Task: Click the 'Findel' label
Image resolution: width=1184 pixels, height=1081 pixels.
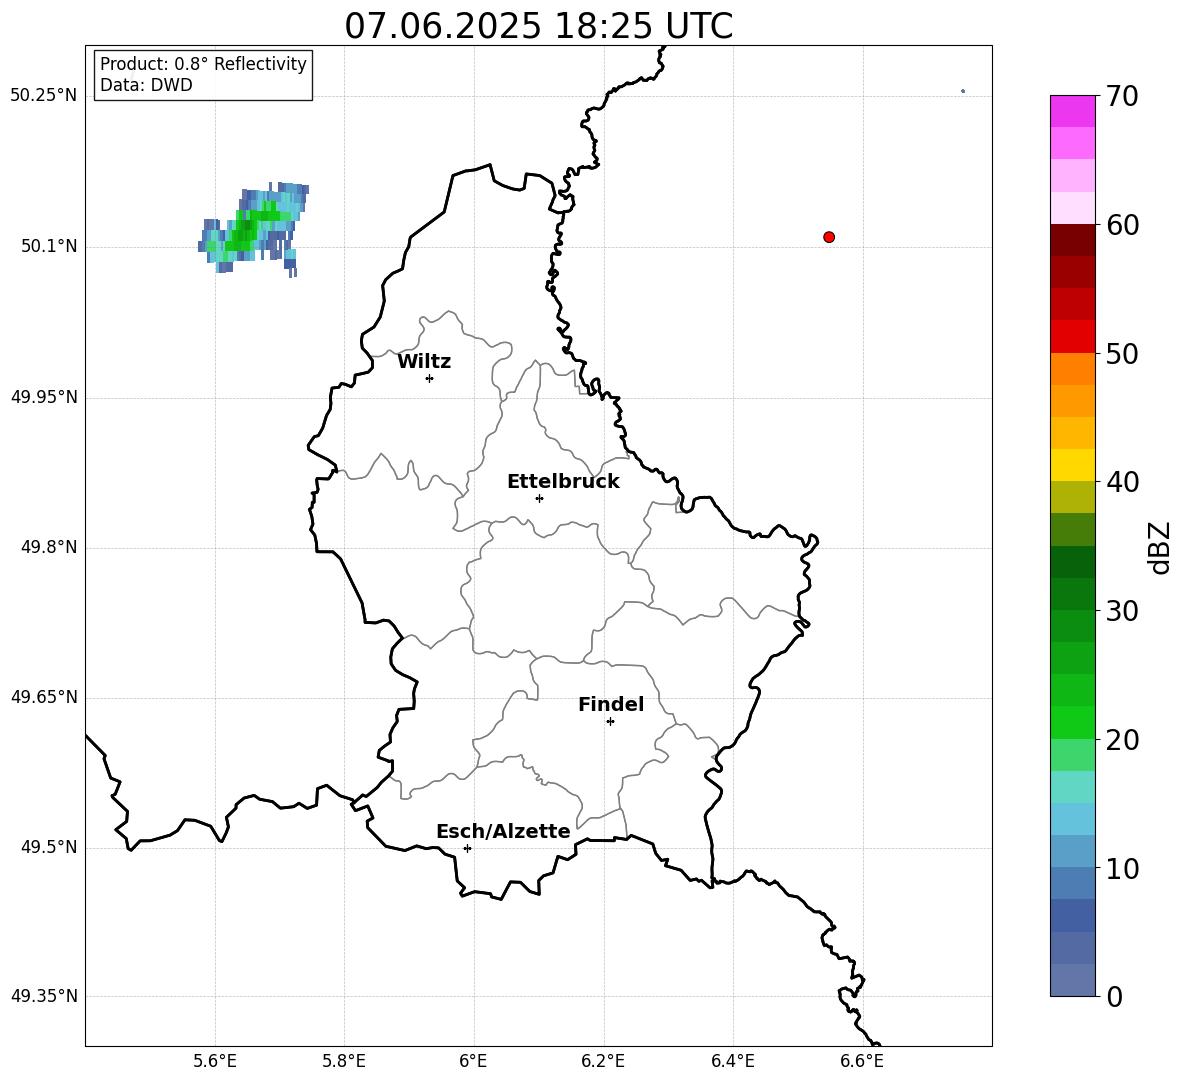Action: pyautogui.click(x=611, y=704)
